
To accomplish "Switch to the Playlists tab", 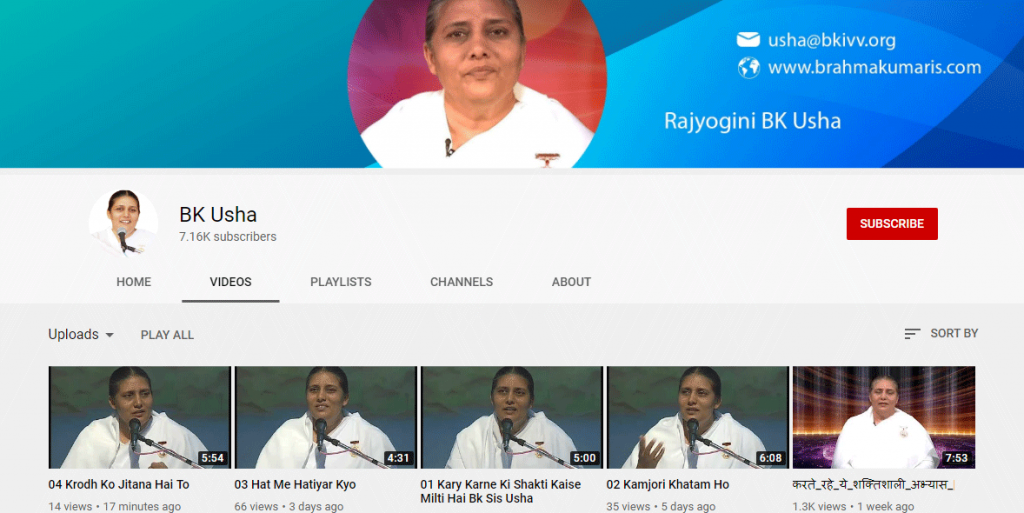I will (x=341, y=282).
